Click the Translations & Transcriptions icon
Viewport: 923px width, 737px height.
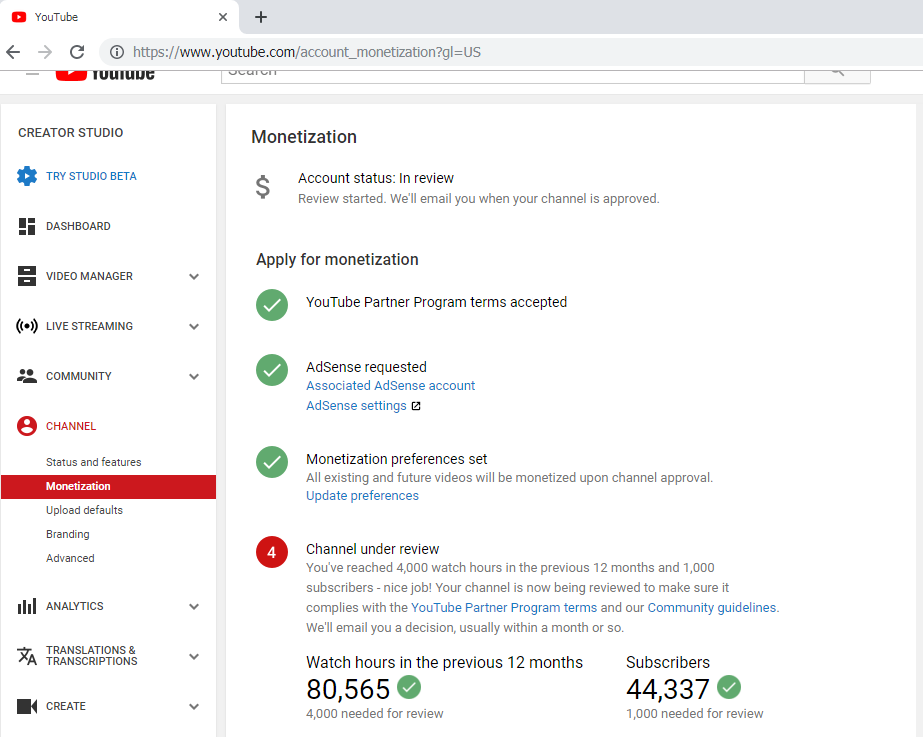[26, 656]
